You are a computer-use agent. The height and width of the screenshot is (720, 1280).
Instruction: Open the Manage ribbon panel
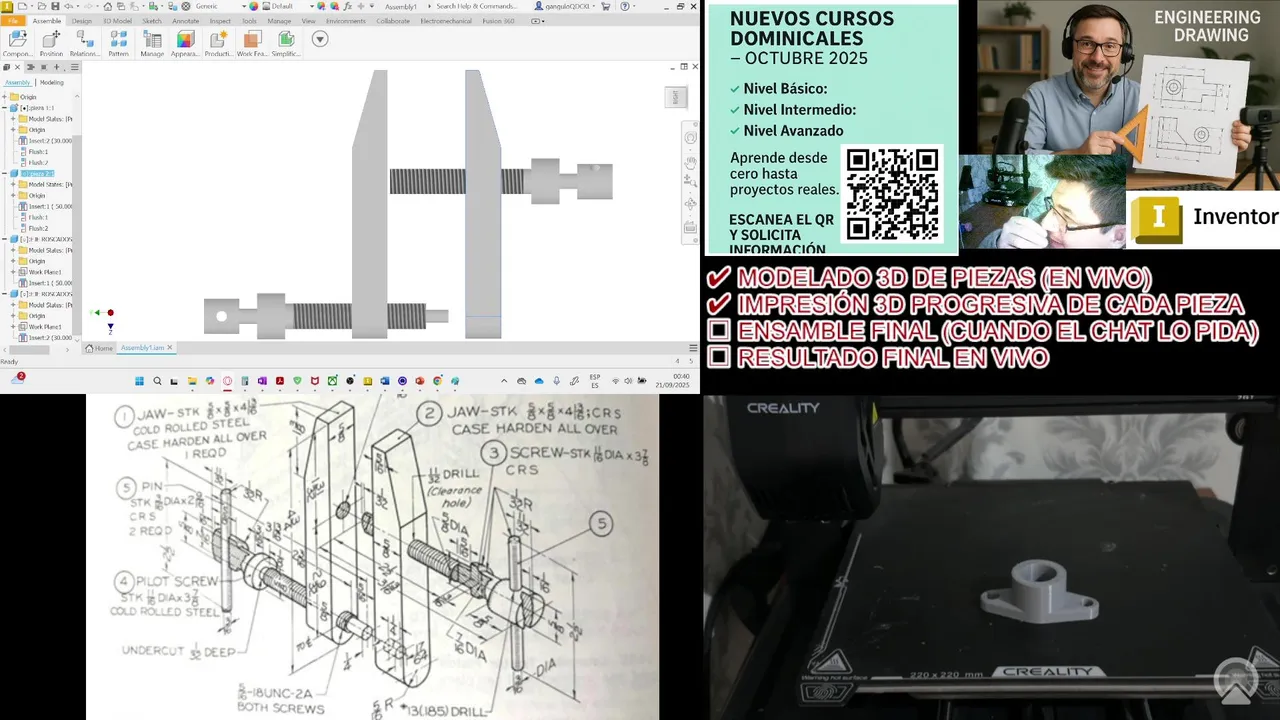coord(152,42)
